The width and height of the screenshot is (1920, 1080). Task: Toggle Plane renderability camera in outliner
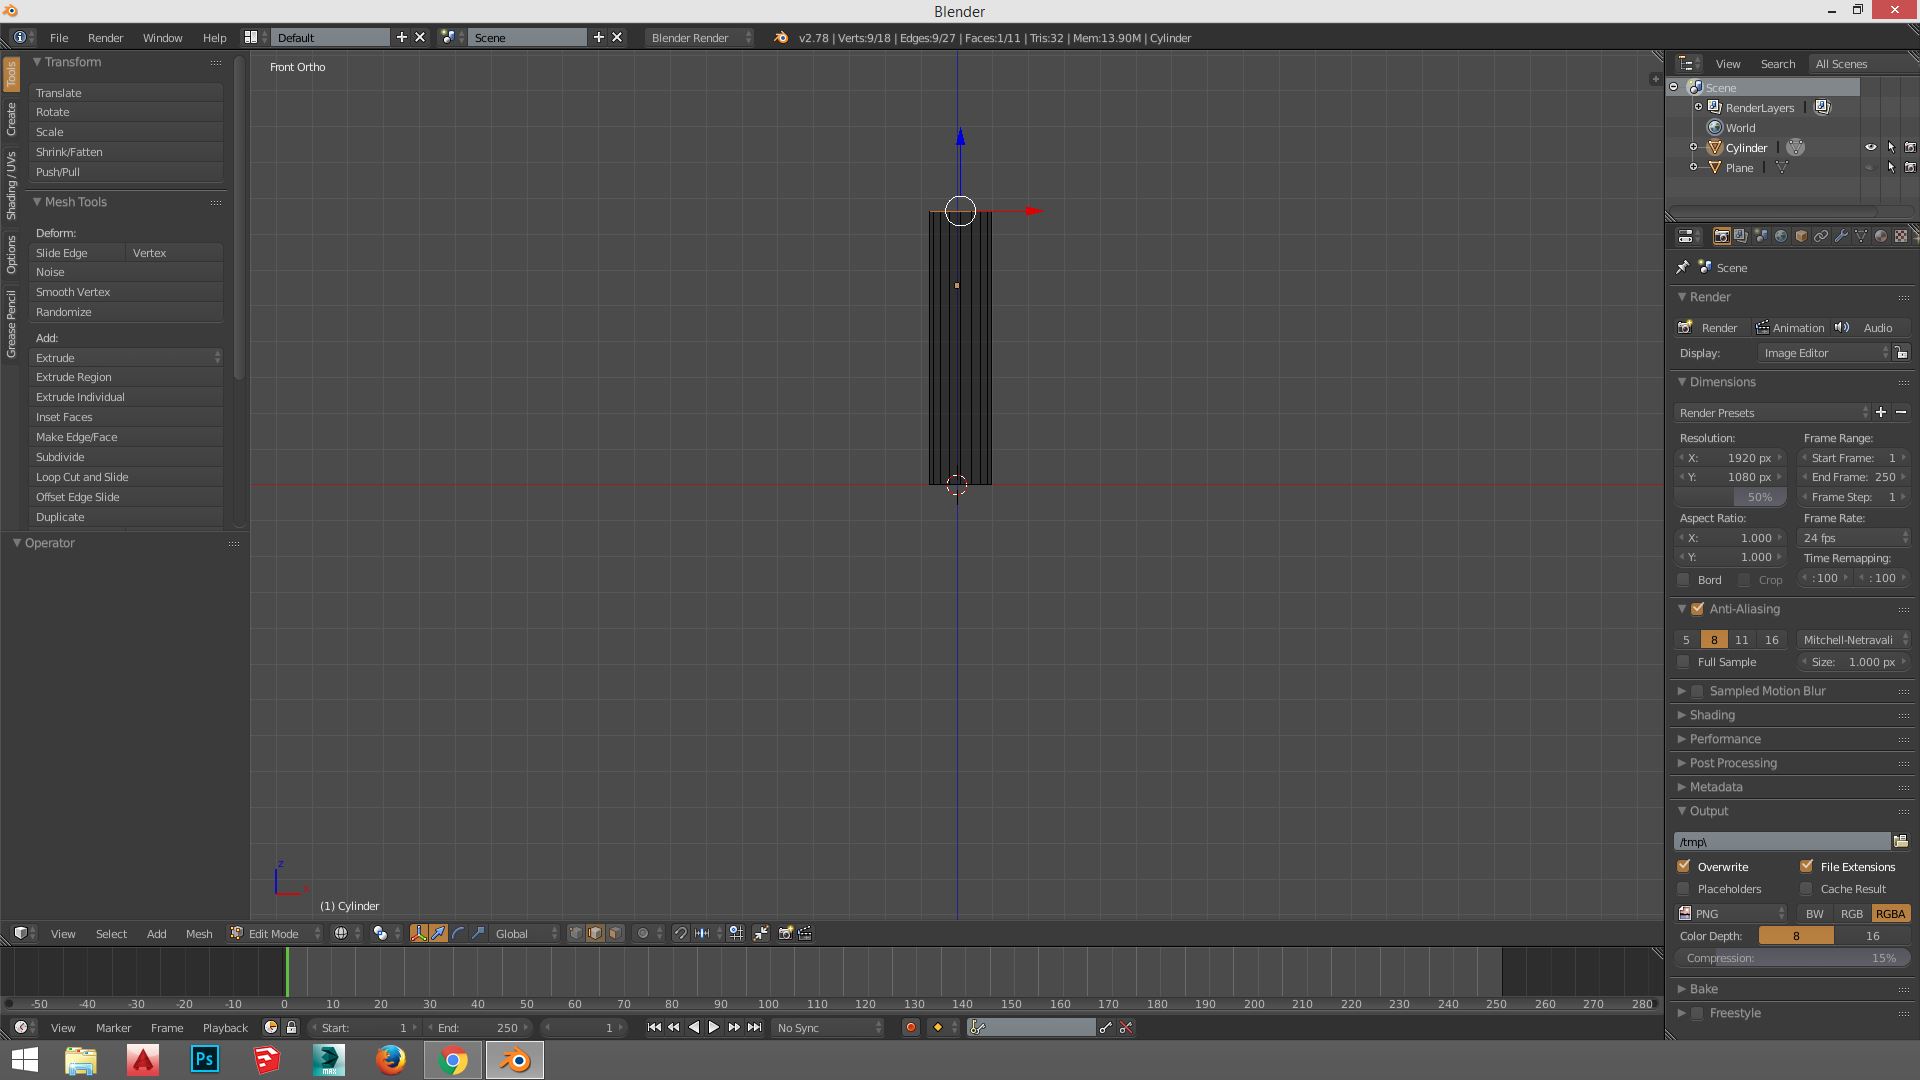pos(1910,167)
